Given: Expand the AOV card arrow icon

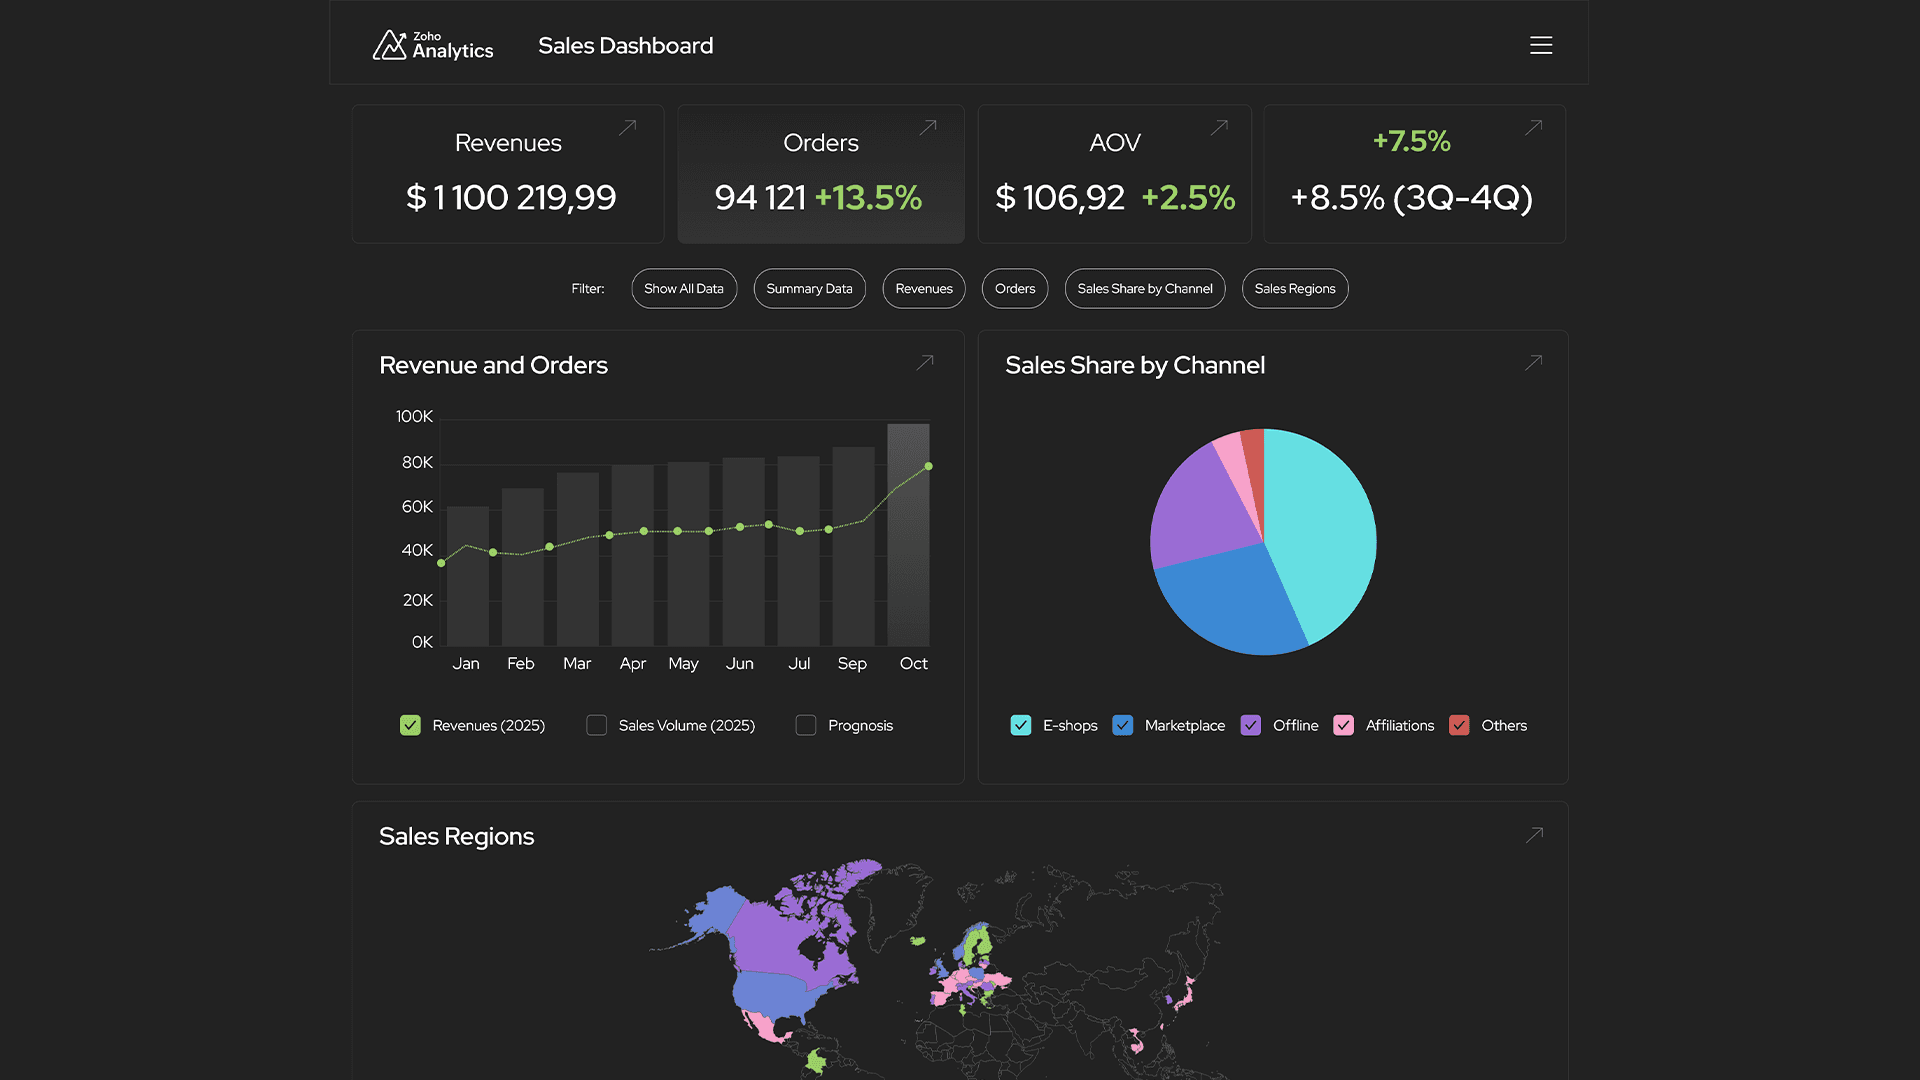Looking at the screenshot, I should [x=1219, y=127].
